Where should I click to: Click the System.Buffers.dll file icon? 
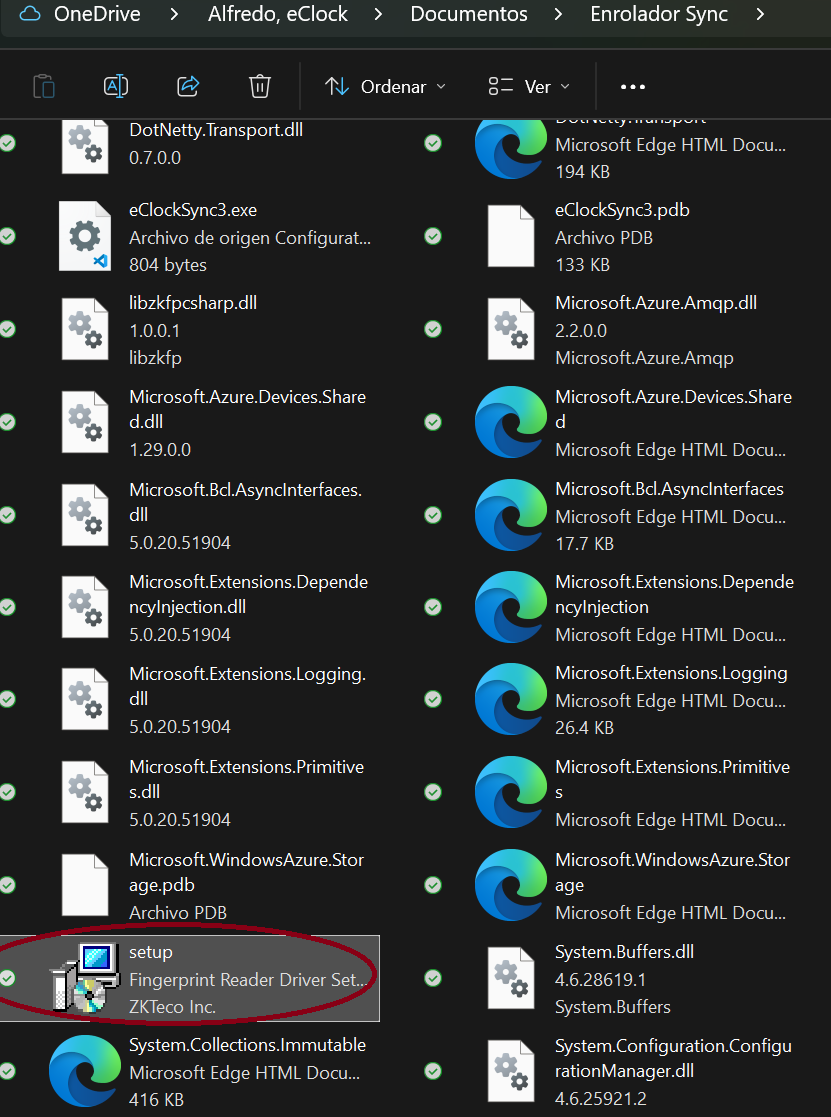[511, 977]
